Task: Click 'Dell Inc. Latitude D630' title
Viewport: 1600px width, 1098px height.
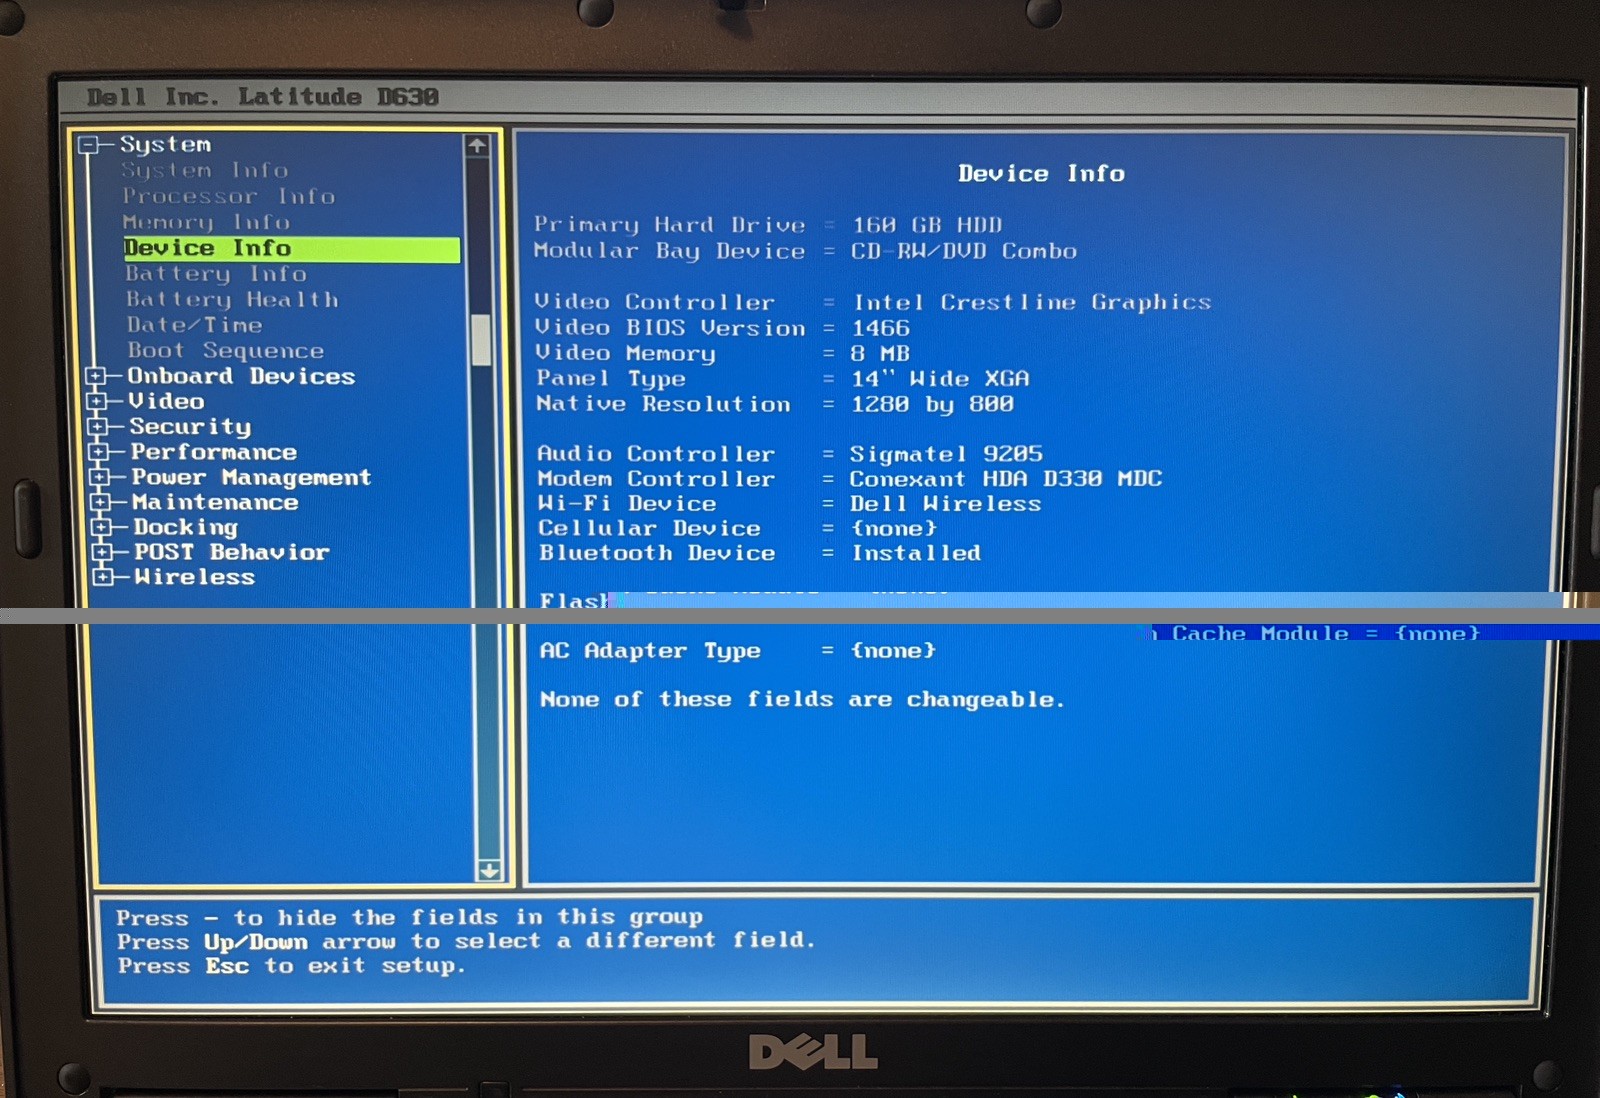Action: point(262,97)
